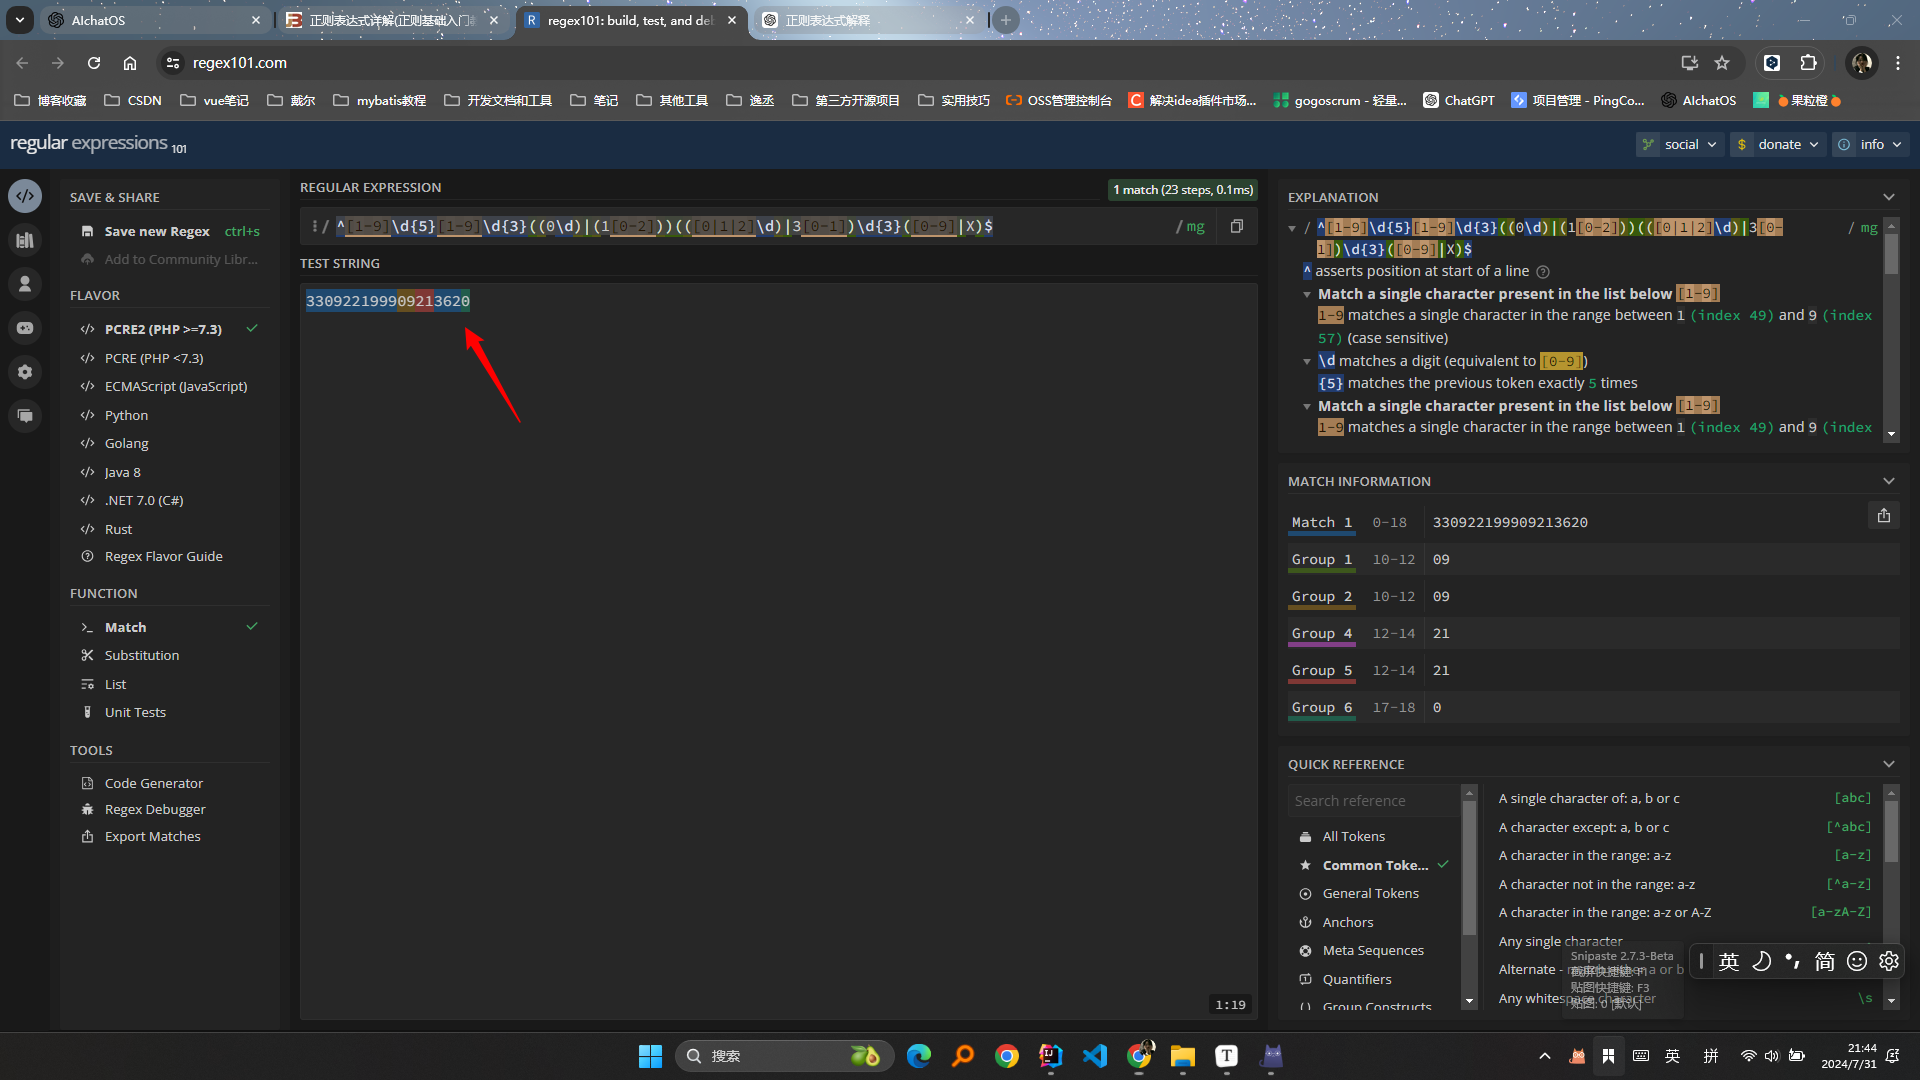The height and width of the screenshot is (1080, 1920).
Task: Open the regex quiz gamepad icon
Action: [x=25, y=328]
